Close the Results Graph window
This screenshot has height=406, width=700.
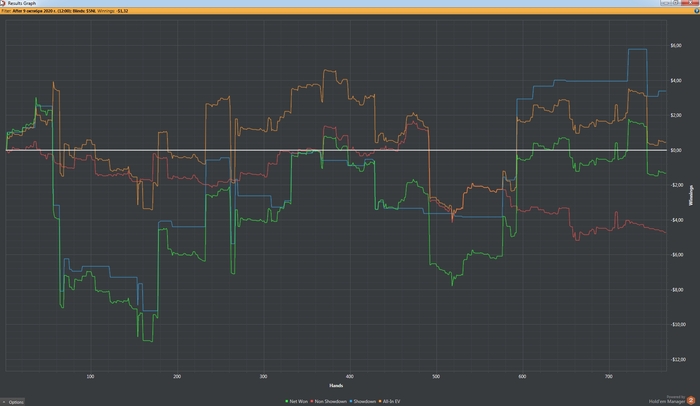coord(691,3)
